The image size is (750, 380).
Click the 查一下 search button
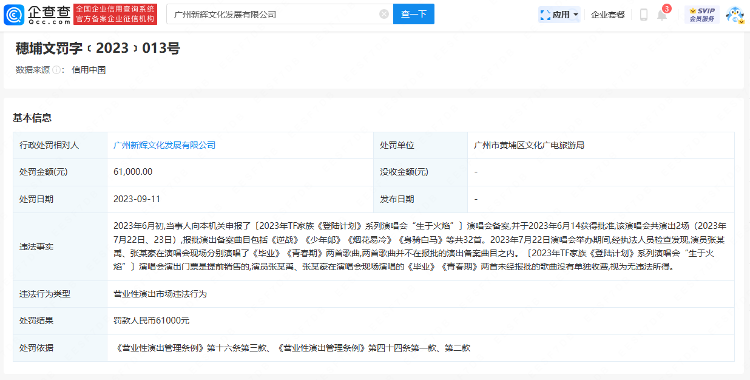pyautogui.click(x=413, y=14)
